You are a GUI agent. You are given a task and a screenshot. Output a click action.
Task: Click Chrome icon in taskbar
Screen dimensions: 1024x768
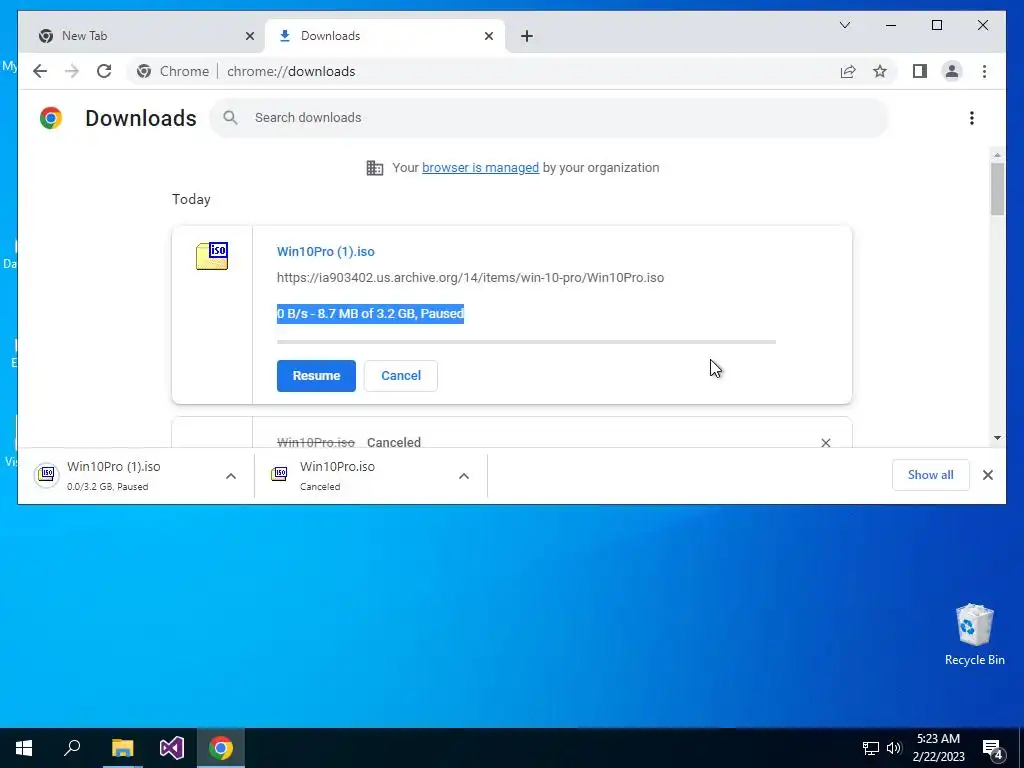(221, 748)
